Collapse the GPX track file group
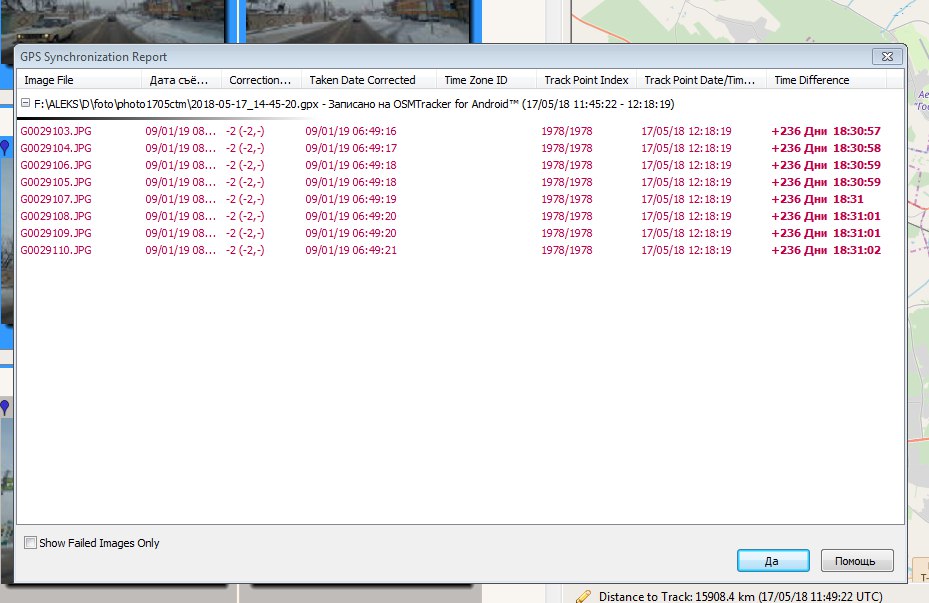The height and width of the screenshot is (603, 929). [25, 103]
